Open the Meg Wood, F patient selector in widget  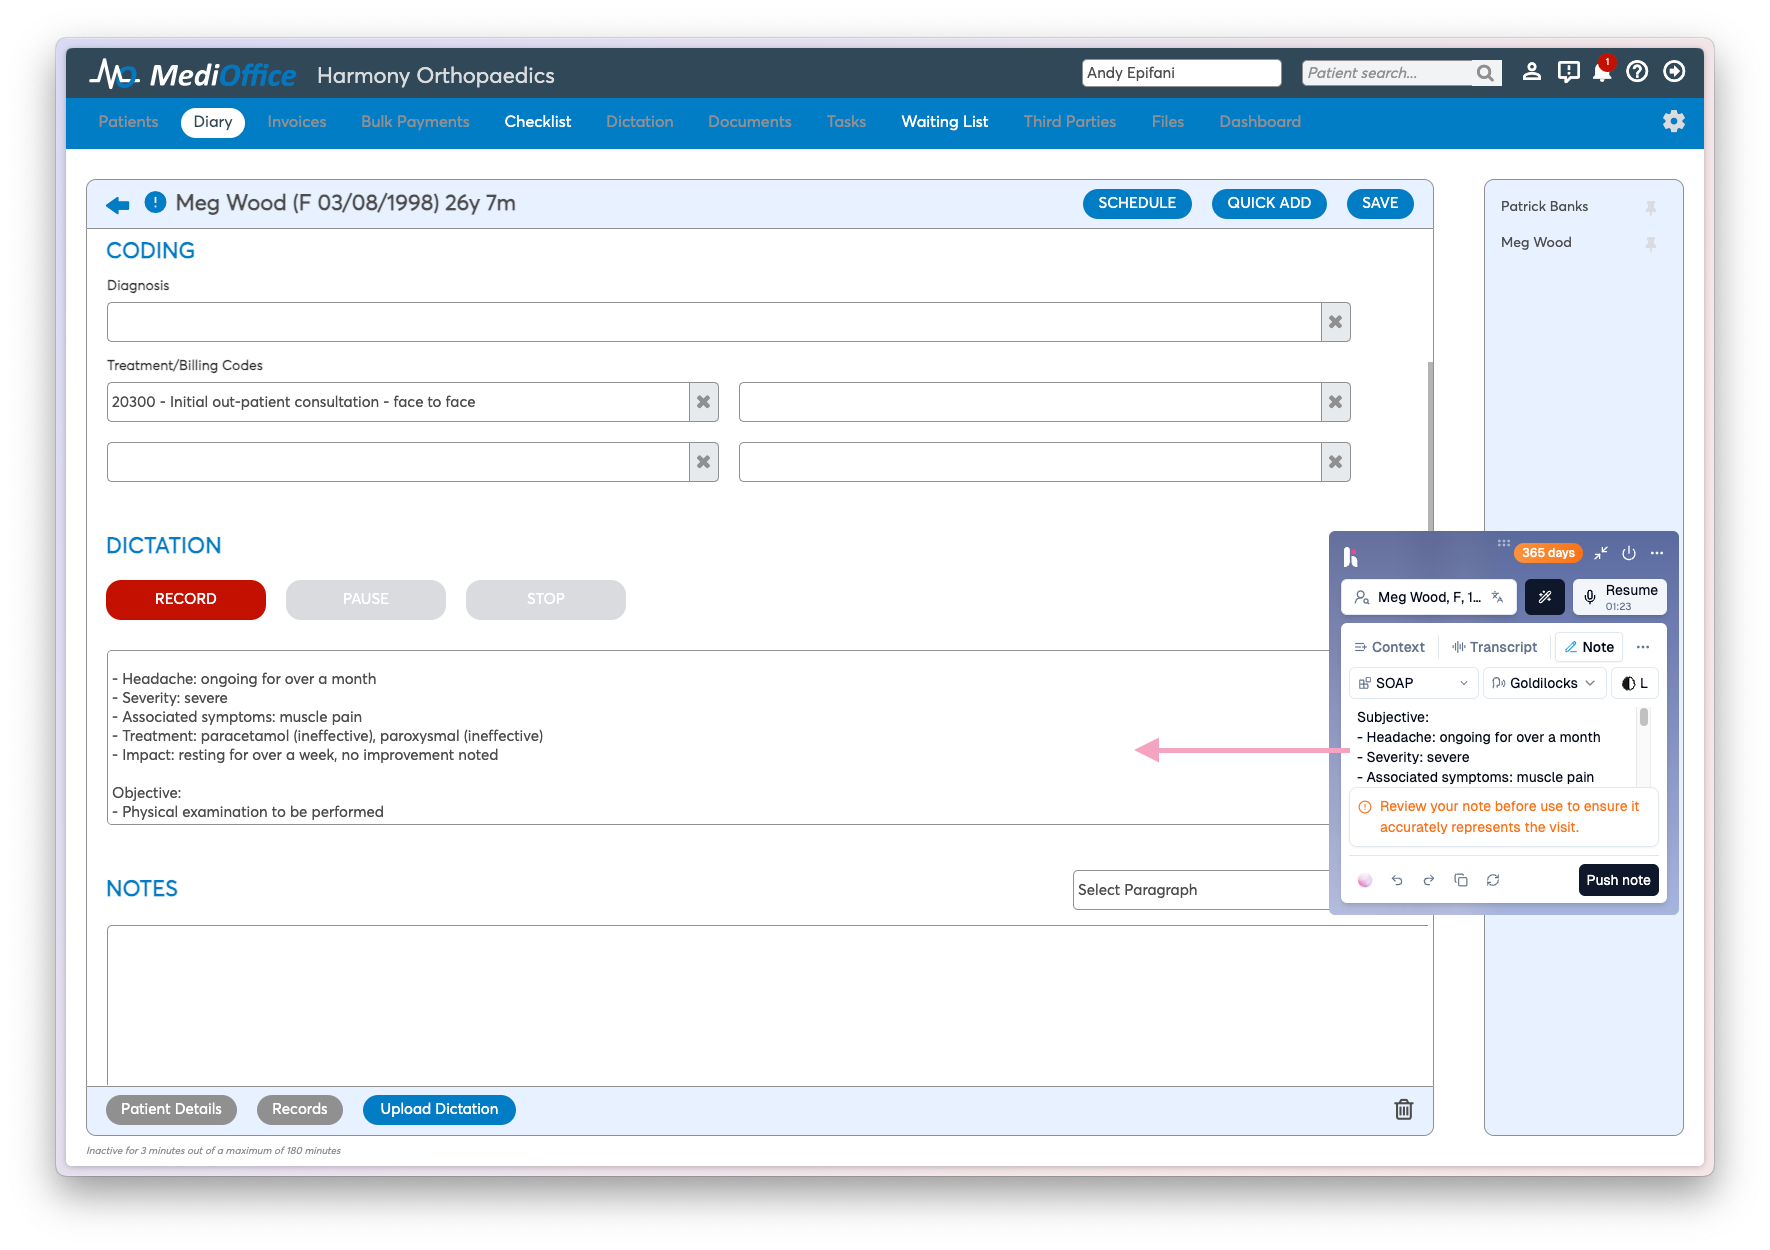(1428, 597)
